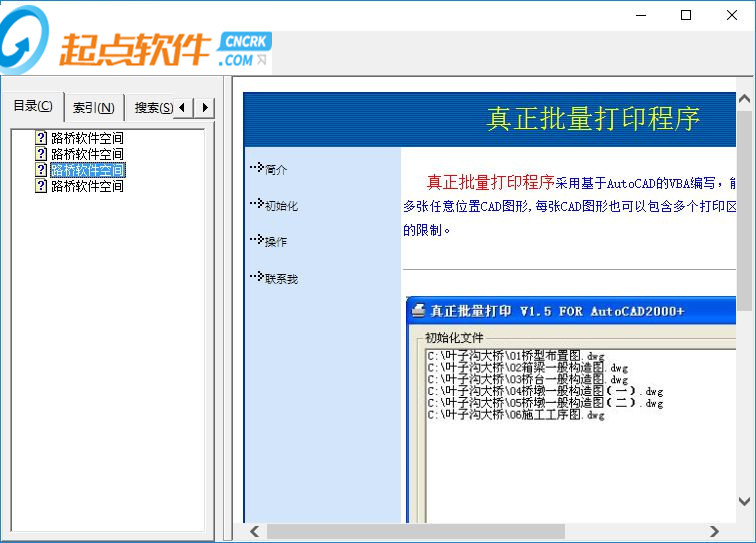Click the left tab-scroll arrow

click(x=182, y=108)
